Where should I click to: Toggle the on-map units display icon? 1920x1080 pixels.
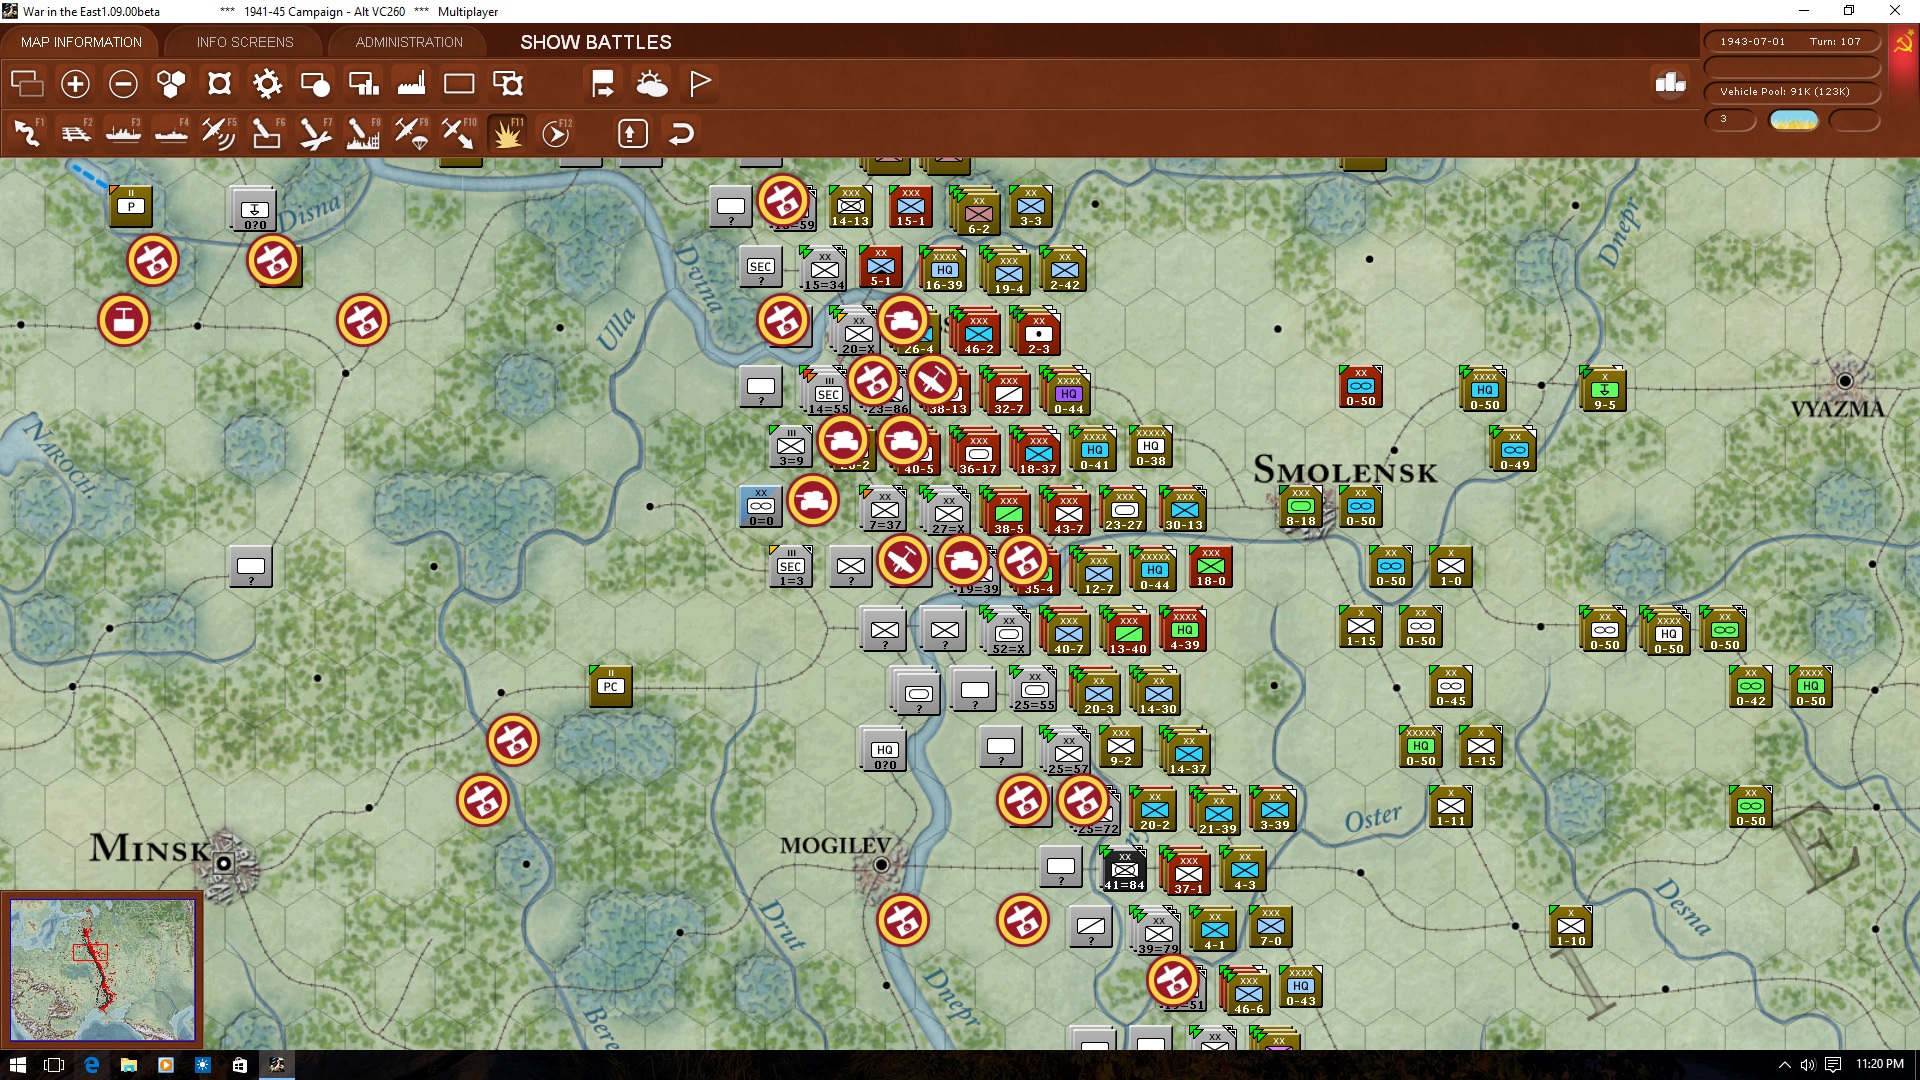click(219, 84)
